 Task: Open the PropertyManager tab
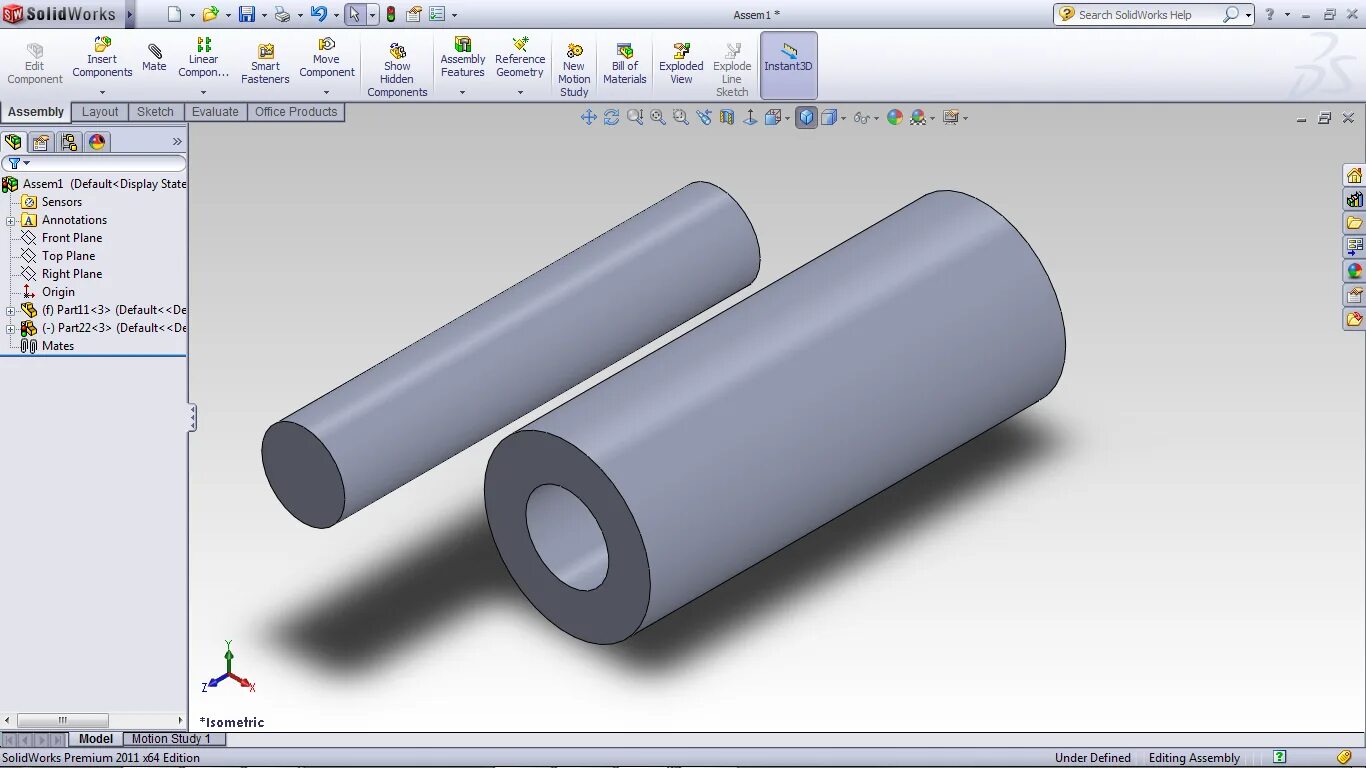pos(41,142)
